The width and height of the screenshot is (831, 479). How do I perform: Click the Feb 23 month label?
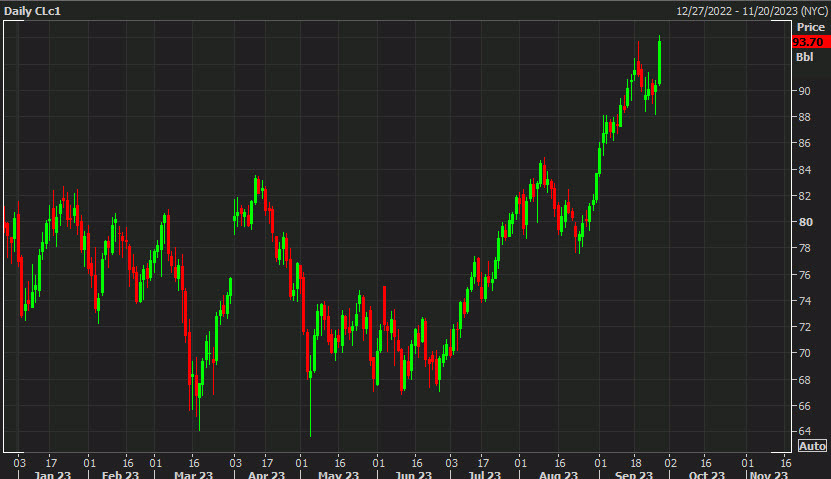[x=120, y=474]
